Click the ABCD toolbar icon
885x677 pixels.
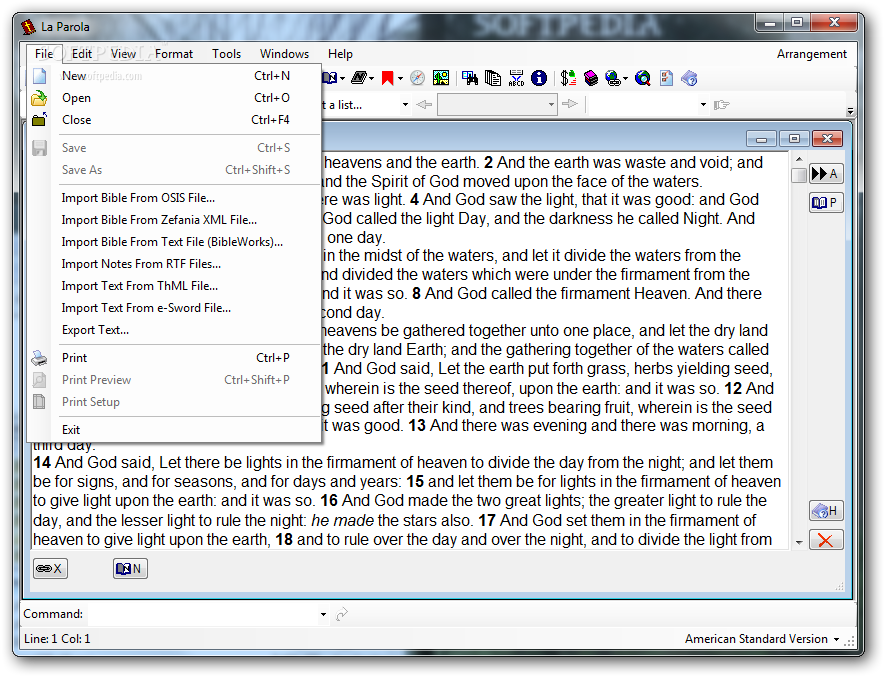click(x=516, y=78)
